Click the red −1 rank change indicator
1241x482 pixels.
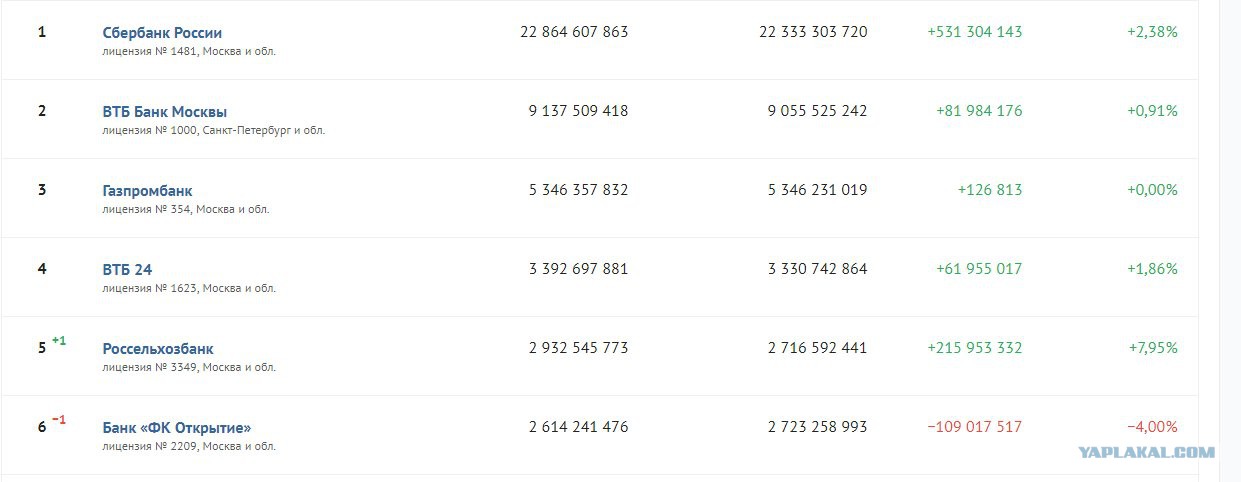pos(59,420)
